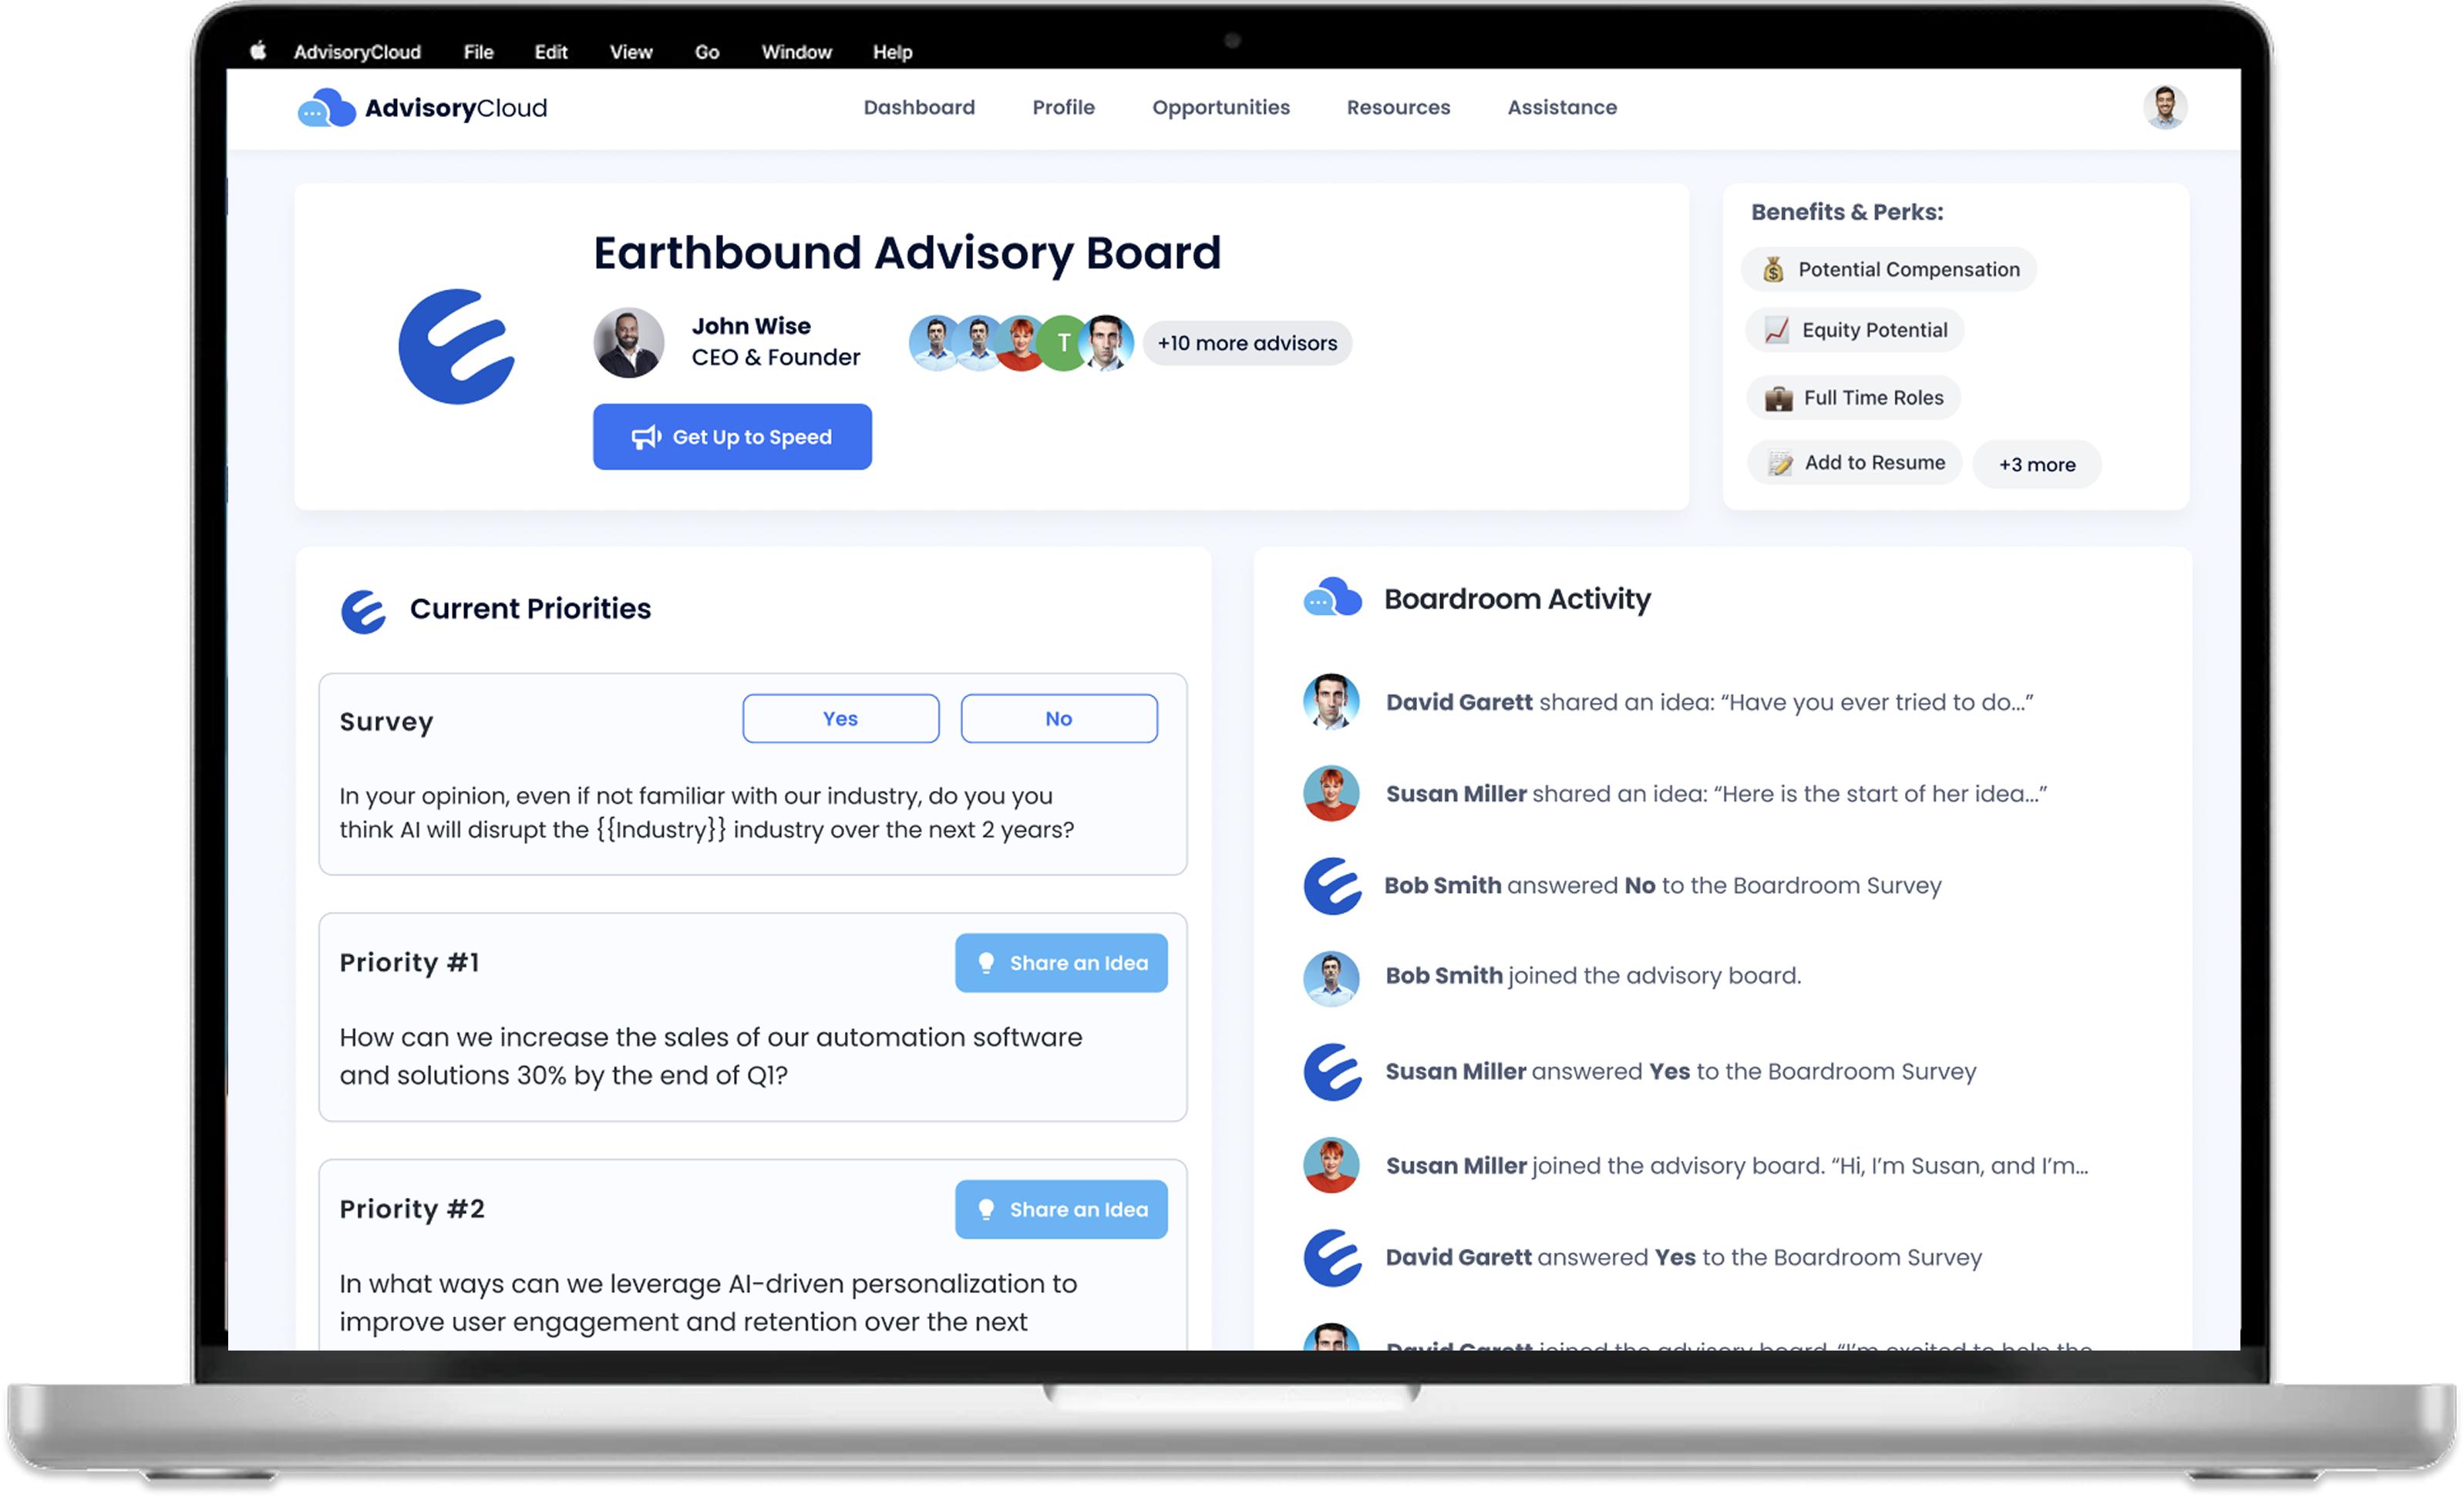Go to the Profile tab
The height and width of the screenshot is (1497, 2464).
(1063, 107)
